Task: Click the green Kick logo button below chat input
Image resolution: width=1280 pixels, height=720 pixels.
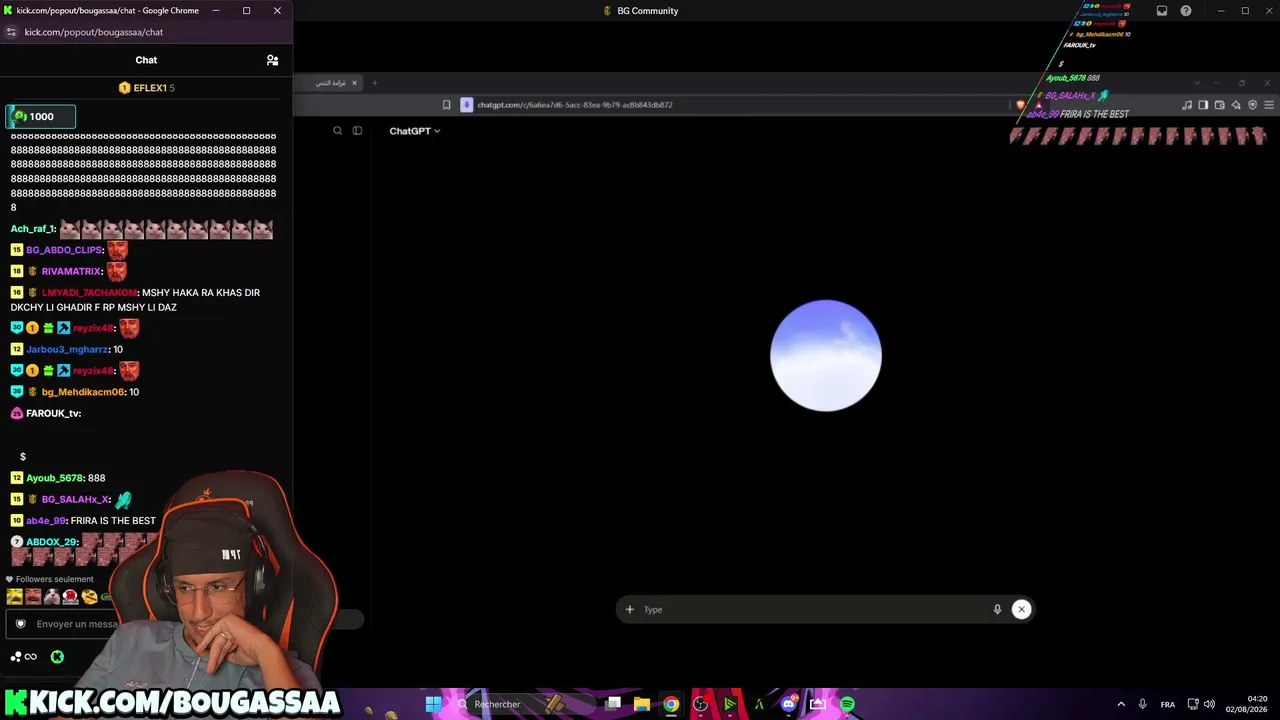Action: click(x=57, y=657)
